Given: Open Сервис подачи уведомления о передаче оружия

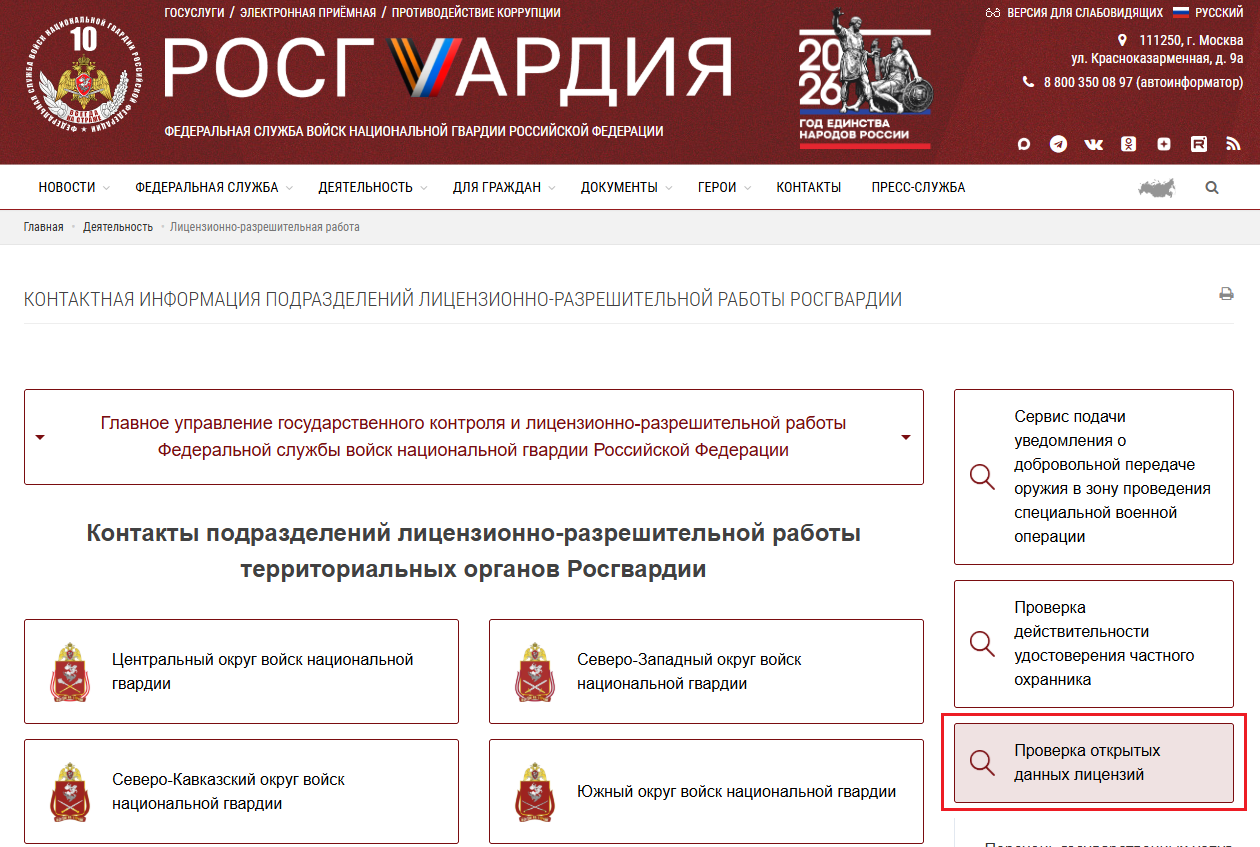Looking at the screenshot, I should (x=1094, y=477).
